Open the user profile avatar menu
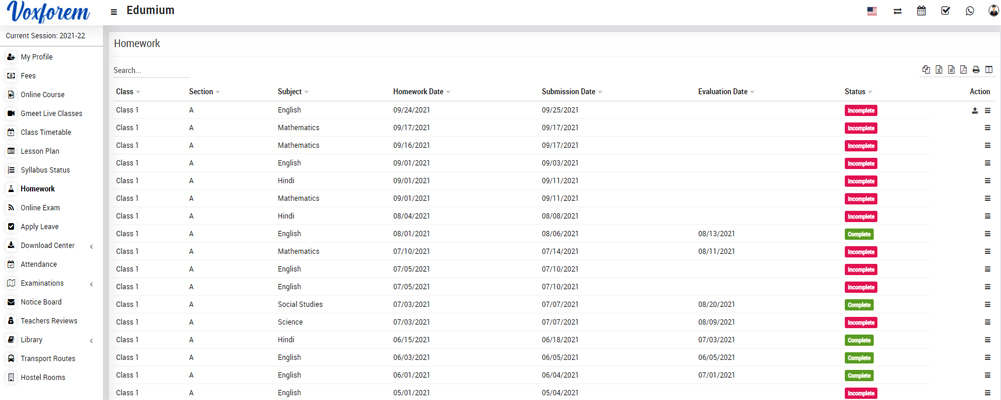 993,11
